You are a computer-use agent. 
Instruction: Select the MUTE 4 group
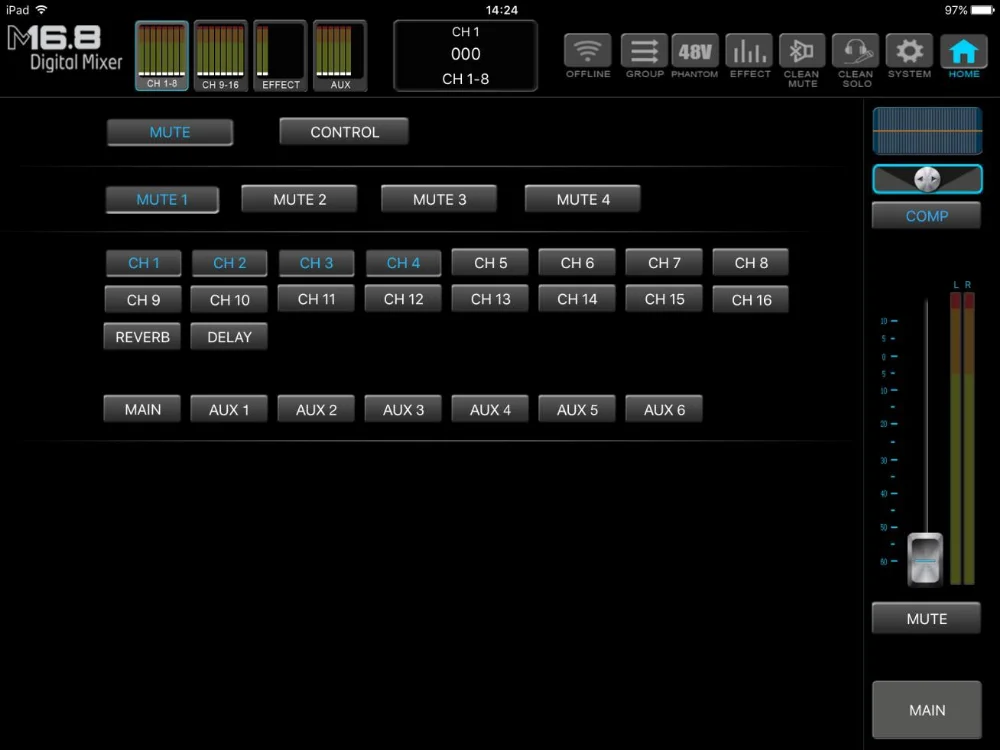tap(582, 199)
